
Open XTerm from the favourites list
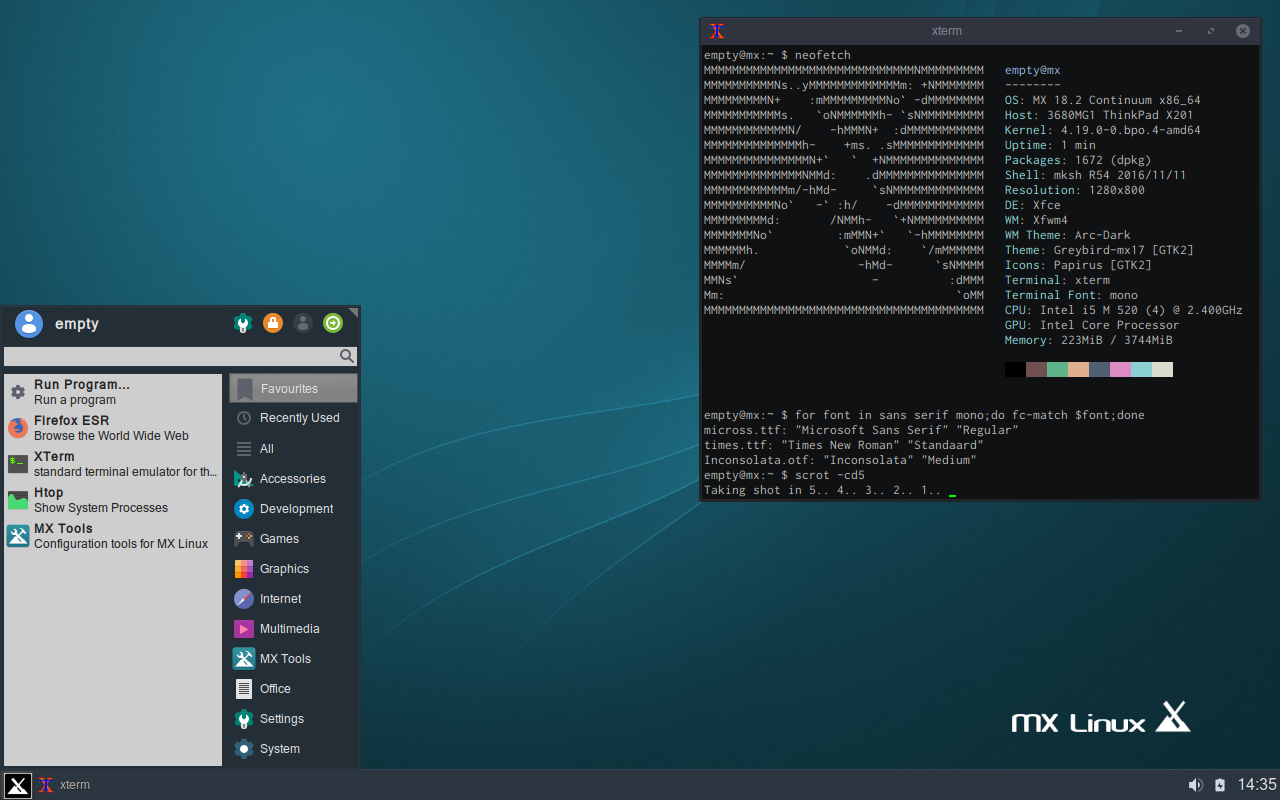tap(112, 464)
